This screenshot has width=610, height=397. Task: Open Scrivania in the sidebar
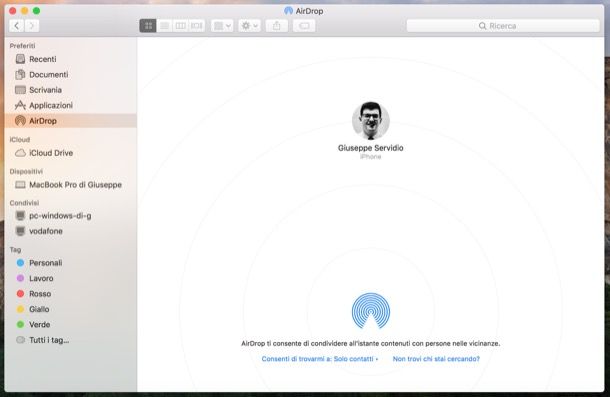(71, 90)
